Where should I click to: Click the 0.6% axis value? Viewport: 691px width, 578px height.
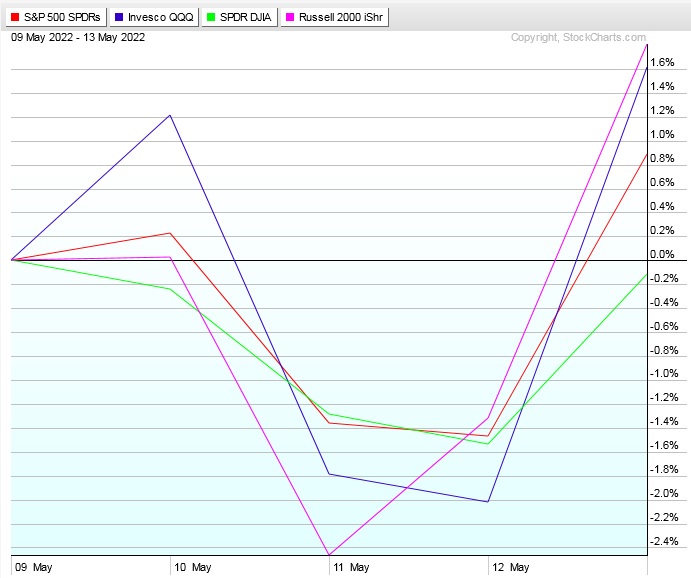pyautogui.click(x=662, y=182)
